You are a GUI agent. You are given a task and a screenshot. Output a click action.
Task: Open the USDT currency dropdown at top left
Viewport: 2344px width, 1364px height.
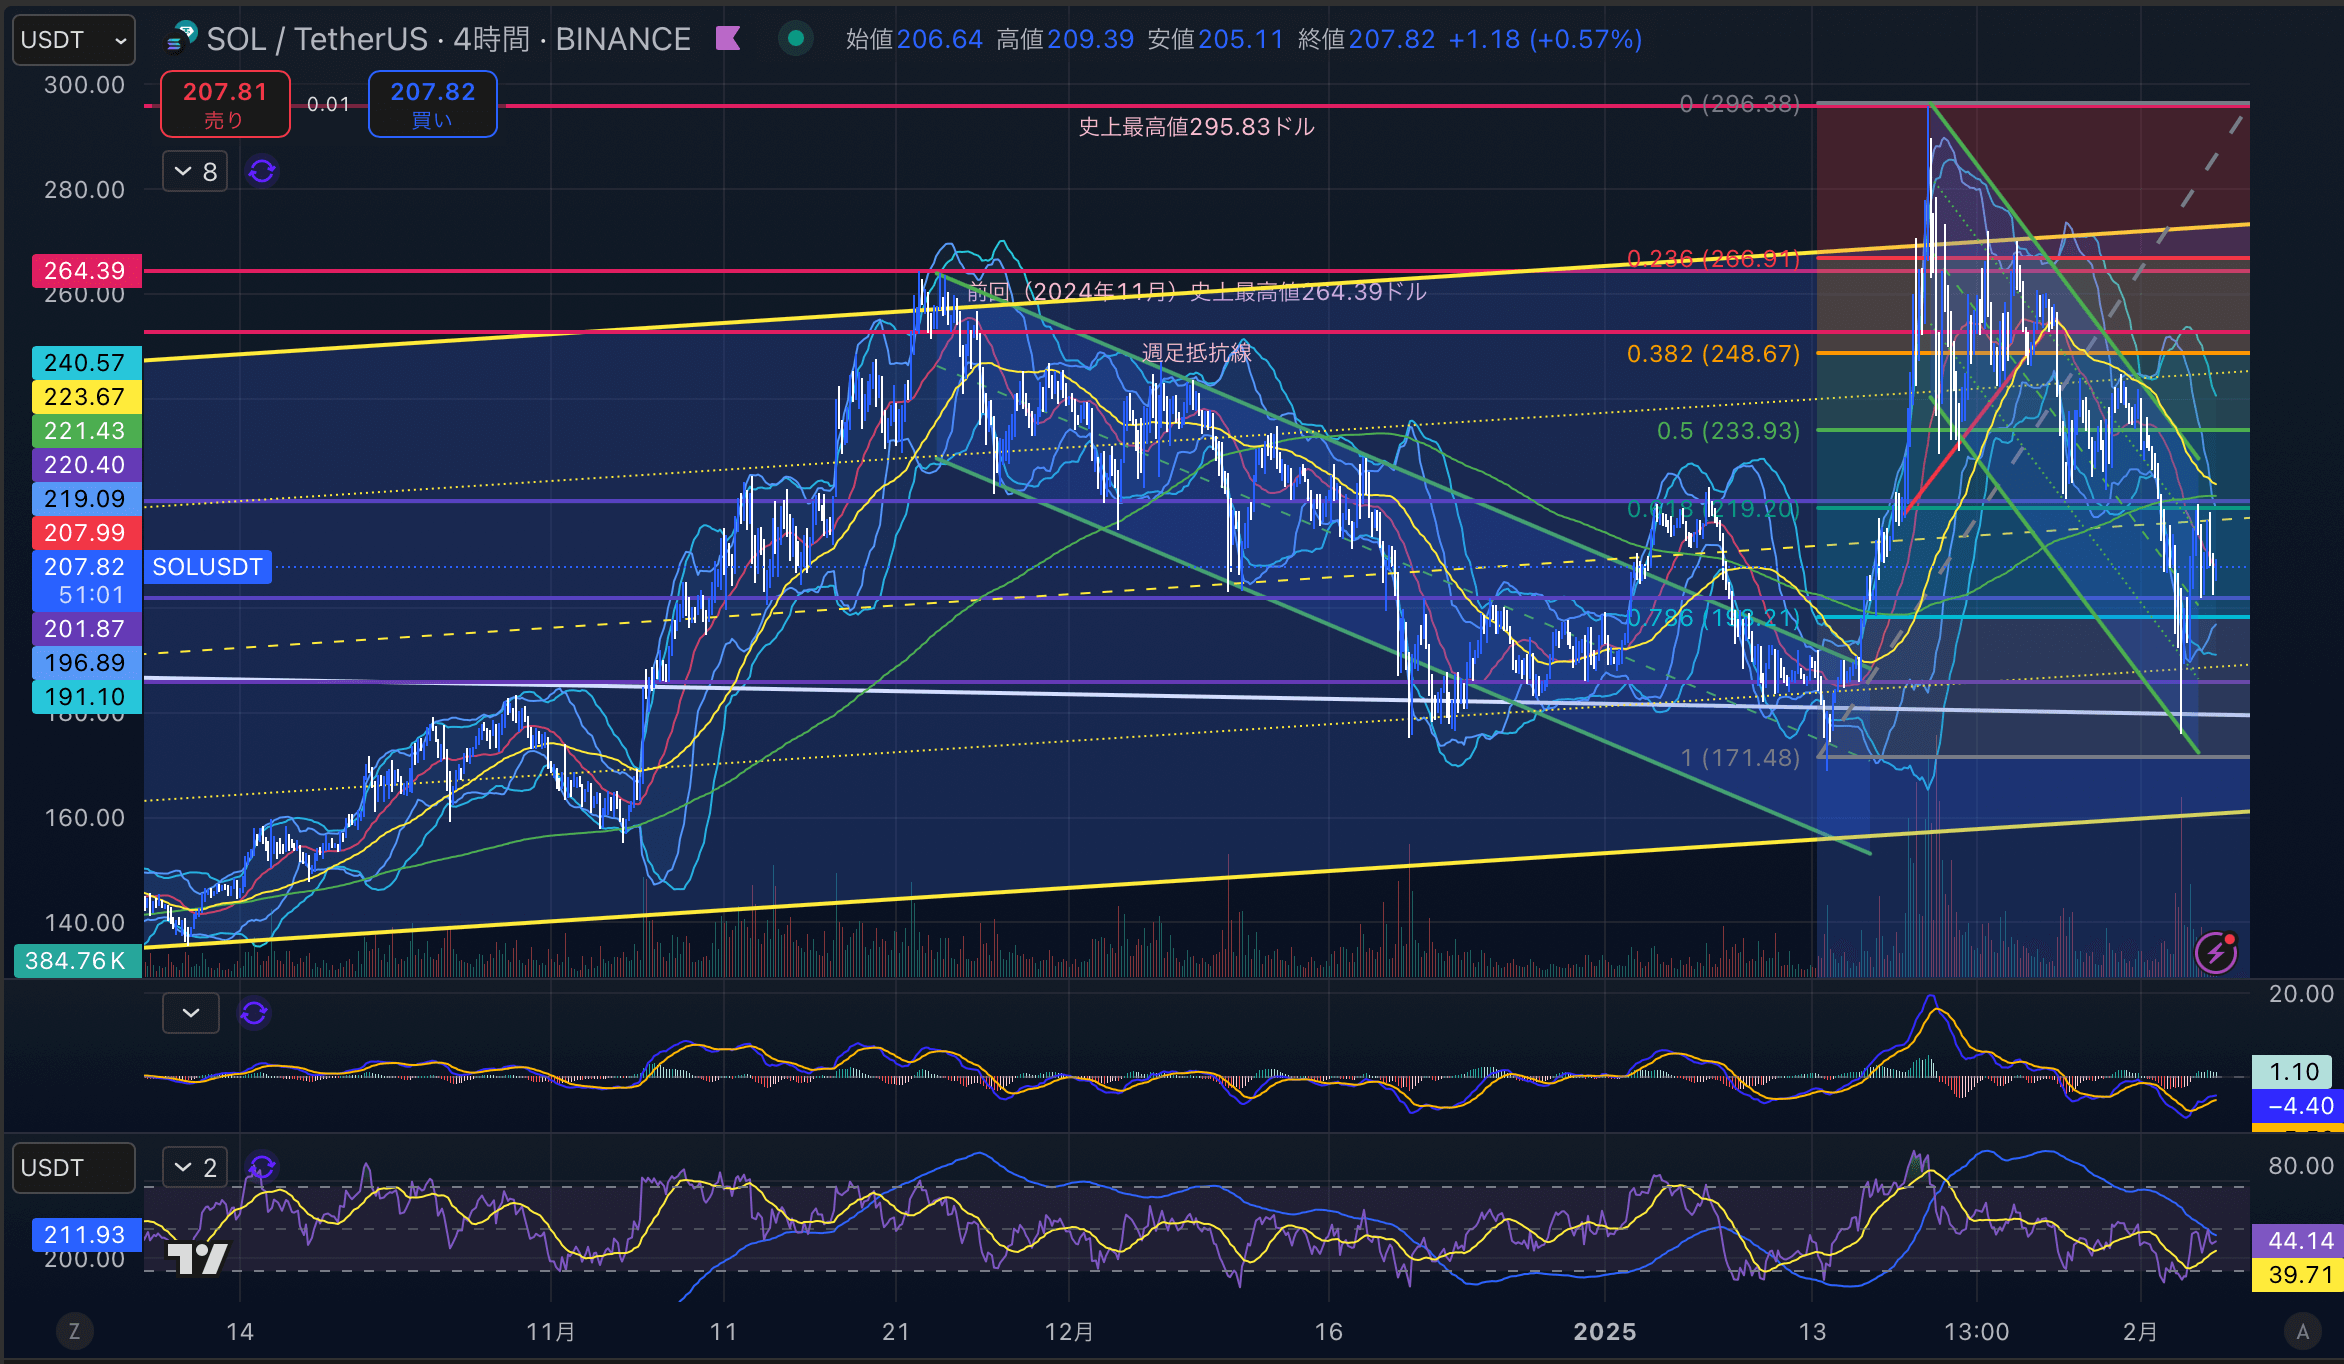(x=74, y=40)
